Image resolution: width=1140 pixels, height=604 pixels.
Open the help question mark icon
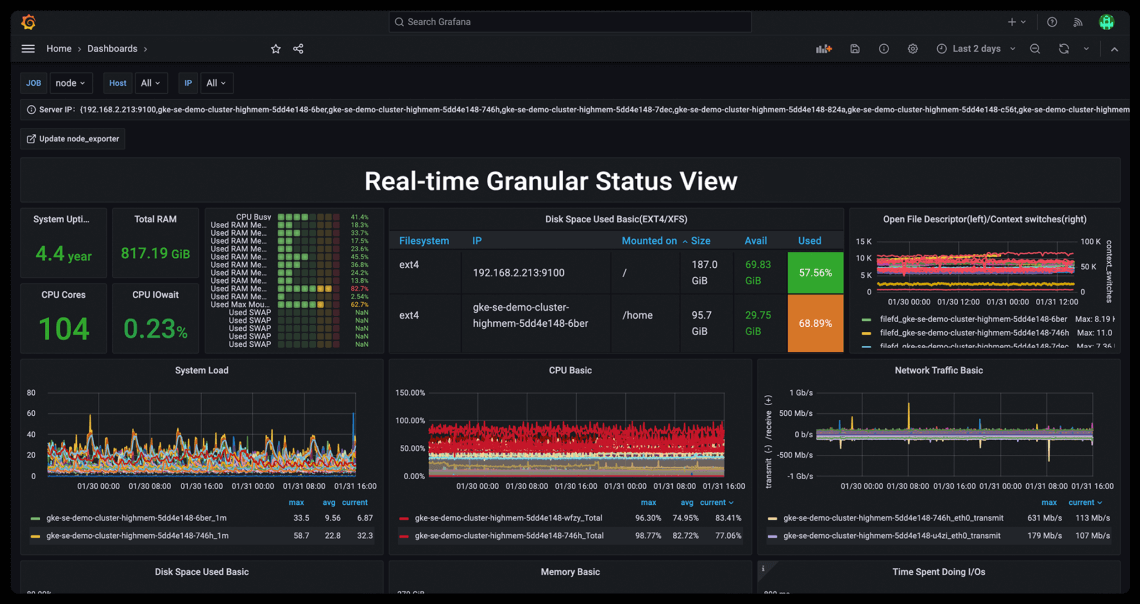tap(1052, 21)
